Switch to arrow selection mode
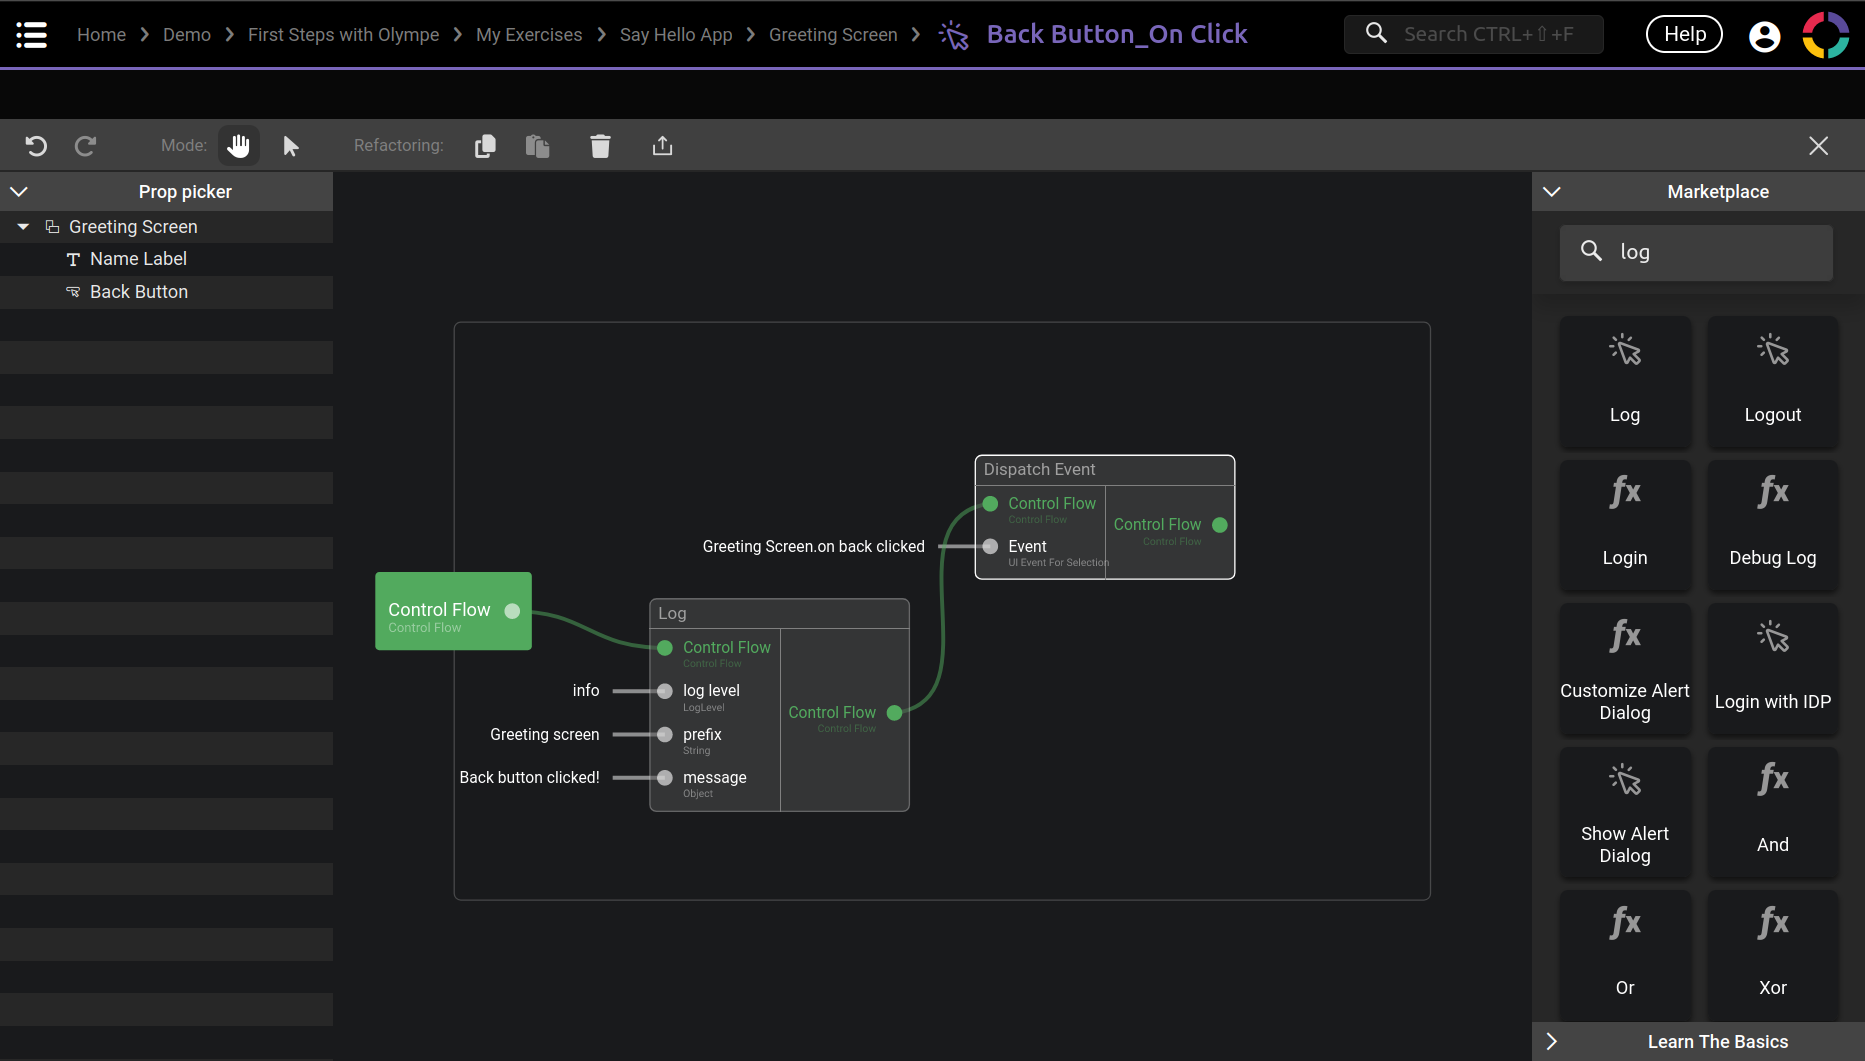This screenshot has height=1061, width=1865. pyautogui.click(x=291, y=146)
